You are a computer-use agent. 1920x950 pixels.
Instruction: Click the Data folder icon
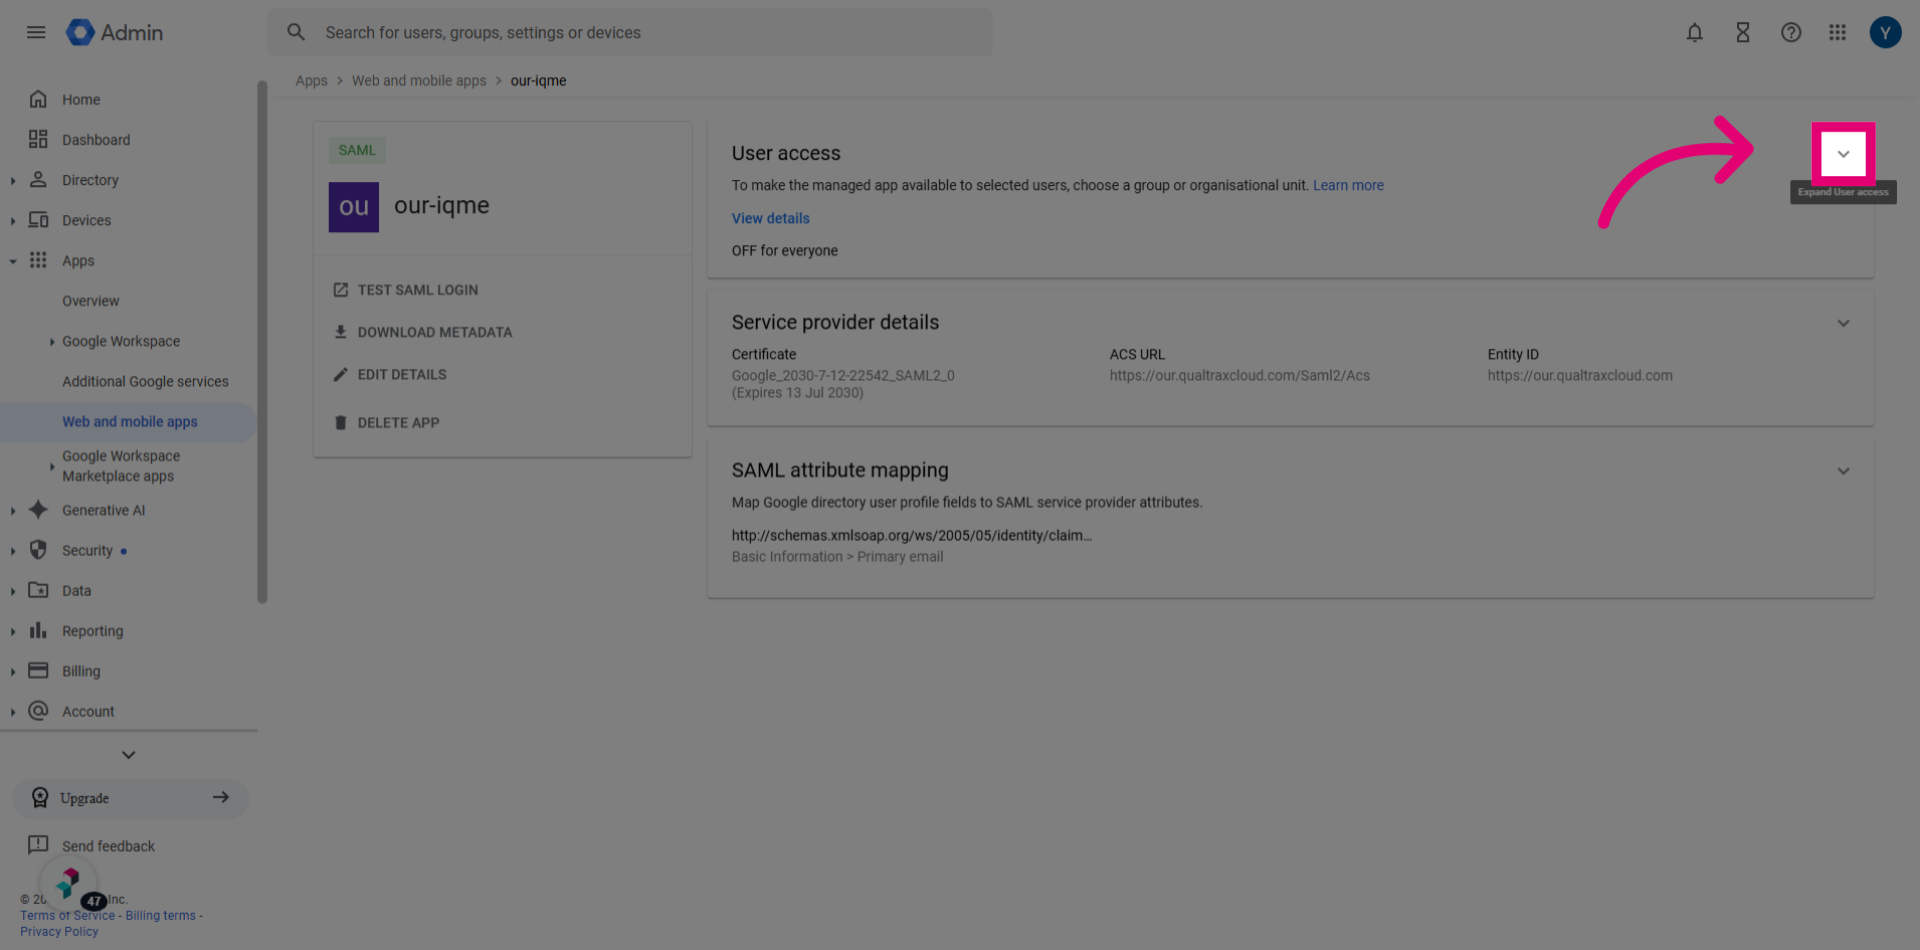[38, 590]
